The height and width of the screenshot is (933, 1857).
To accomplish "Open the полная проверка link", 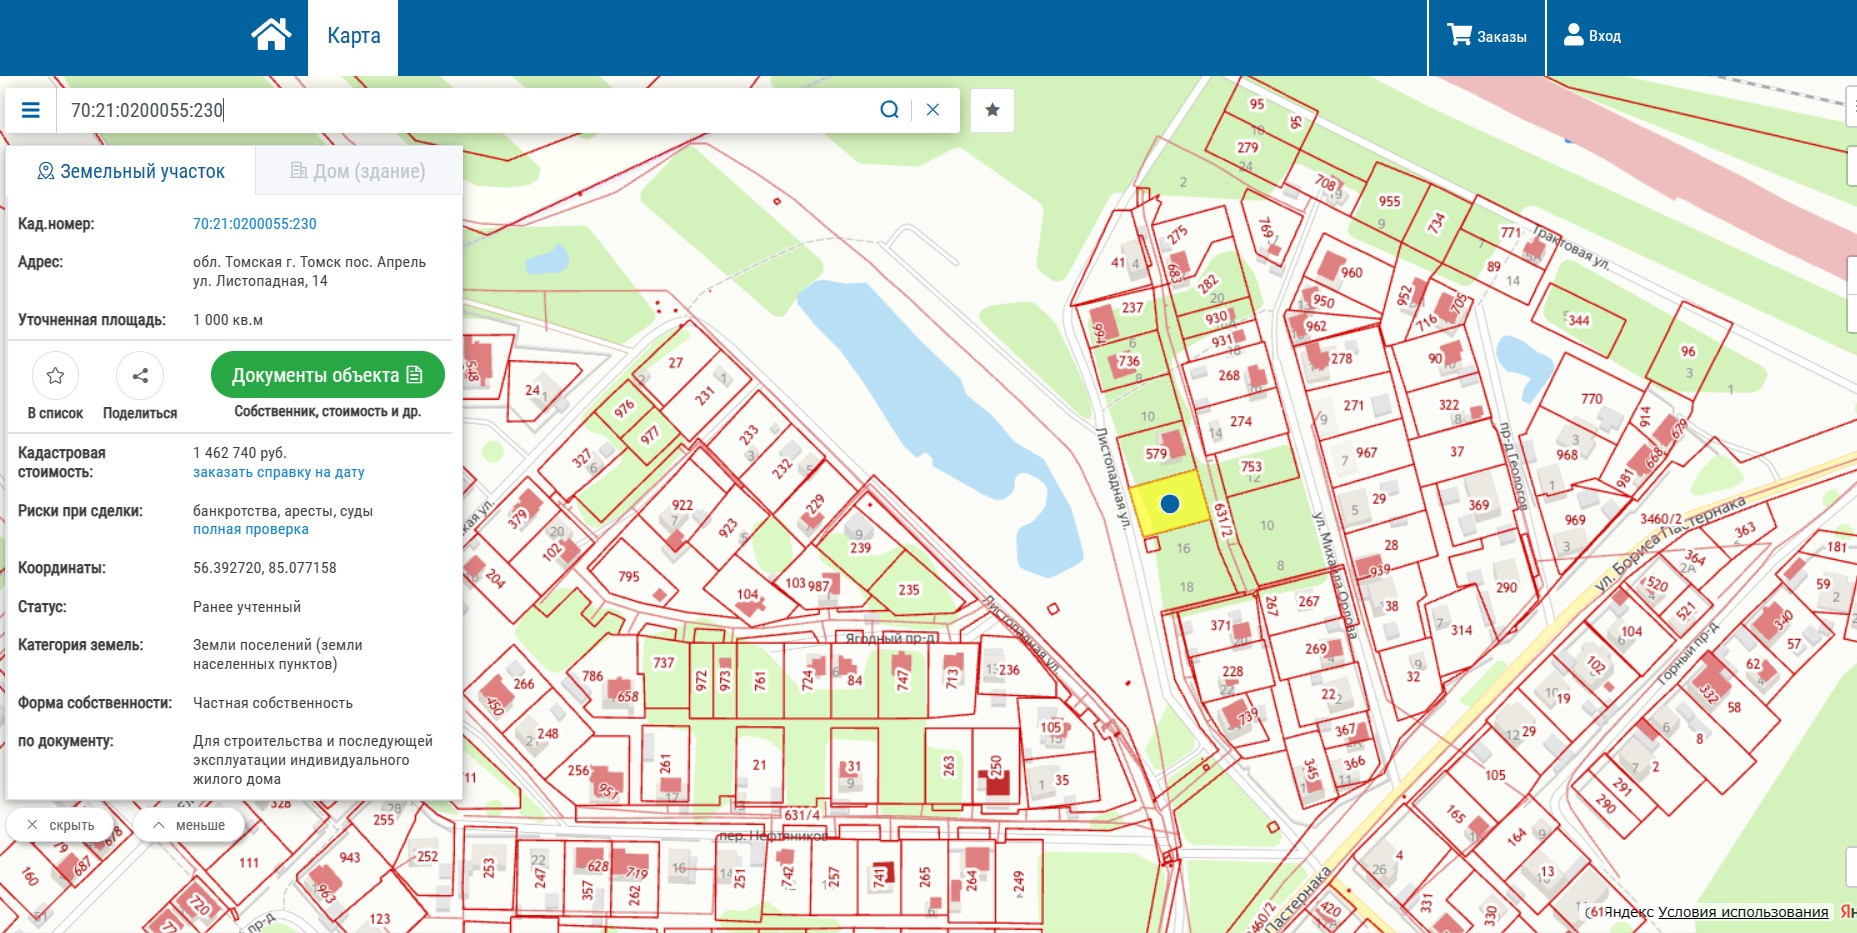I will pyautogui.click(x=250, y=530).
